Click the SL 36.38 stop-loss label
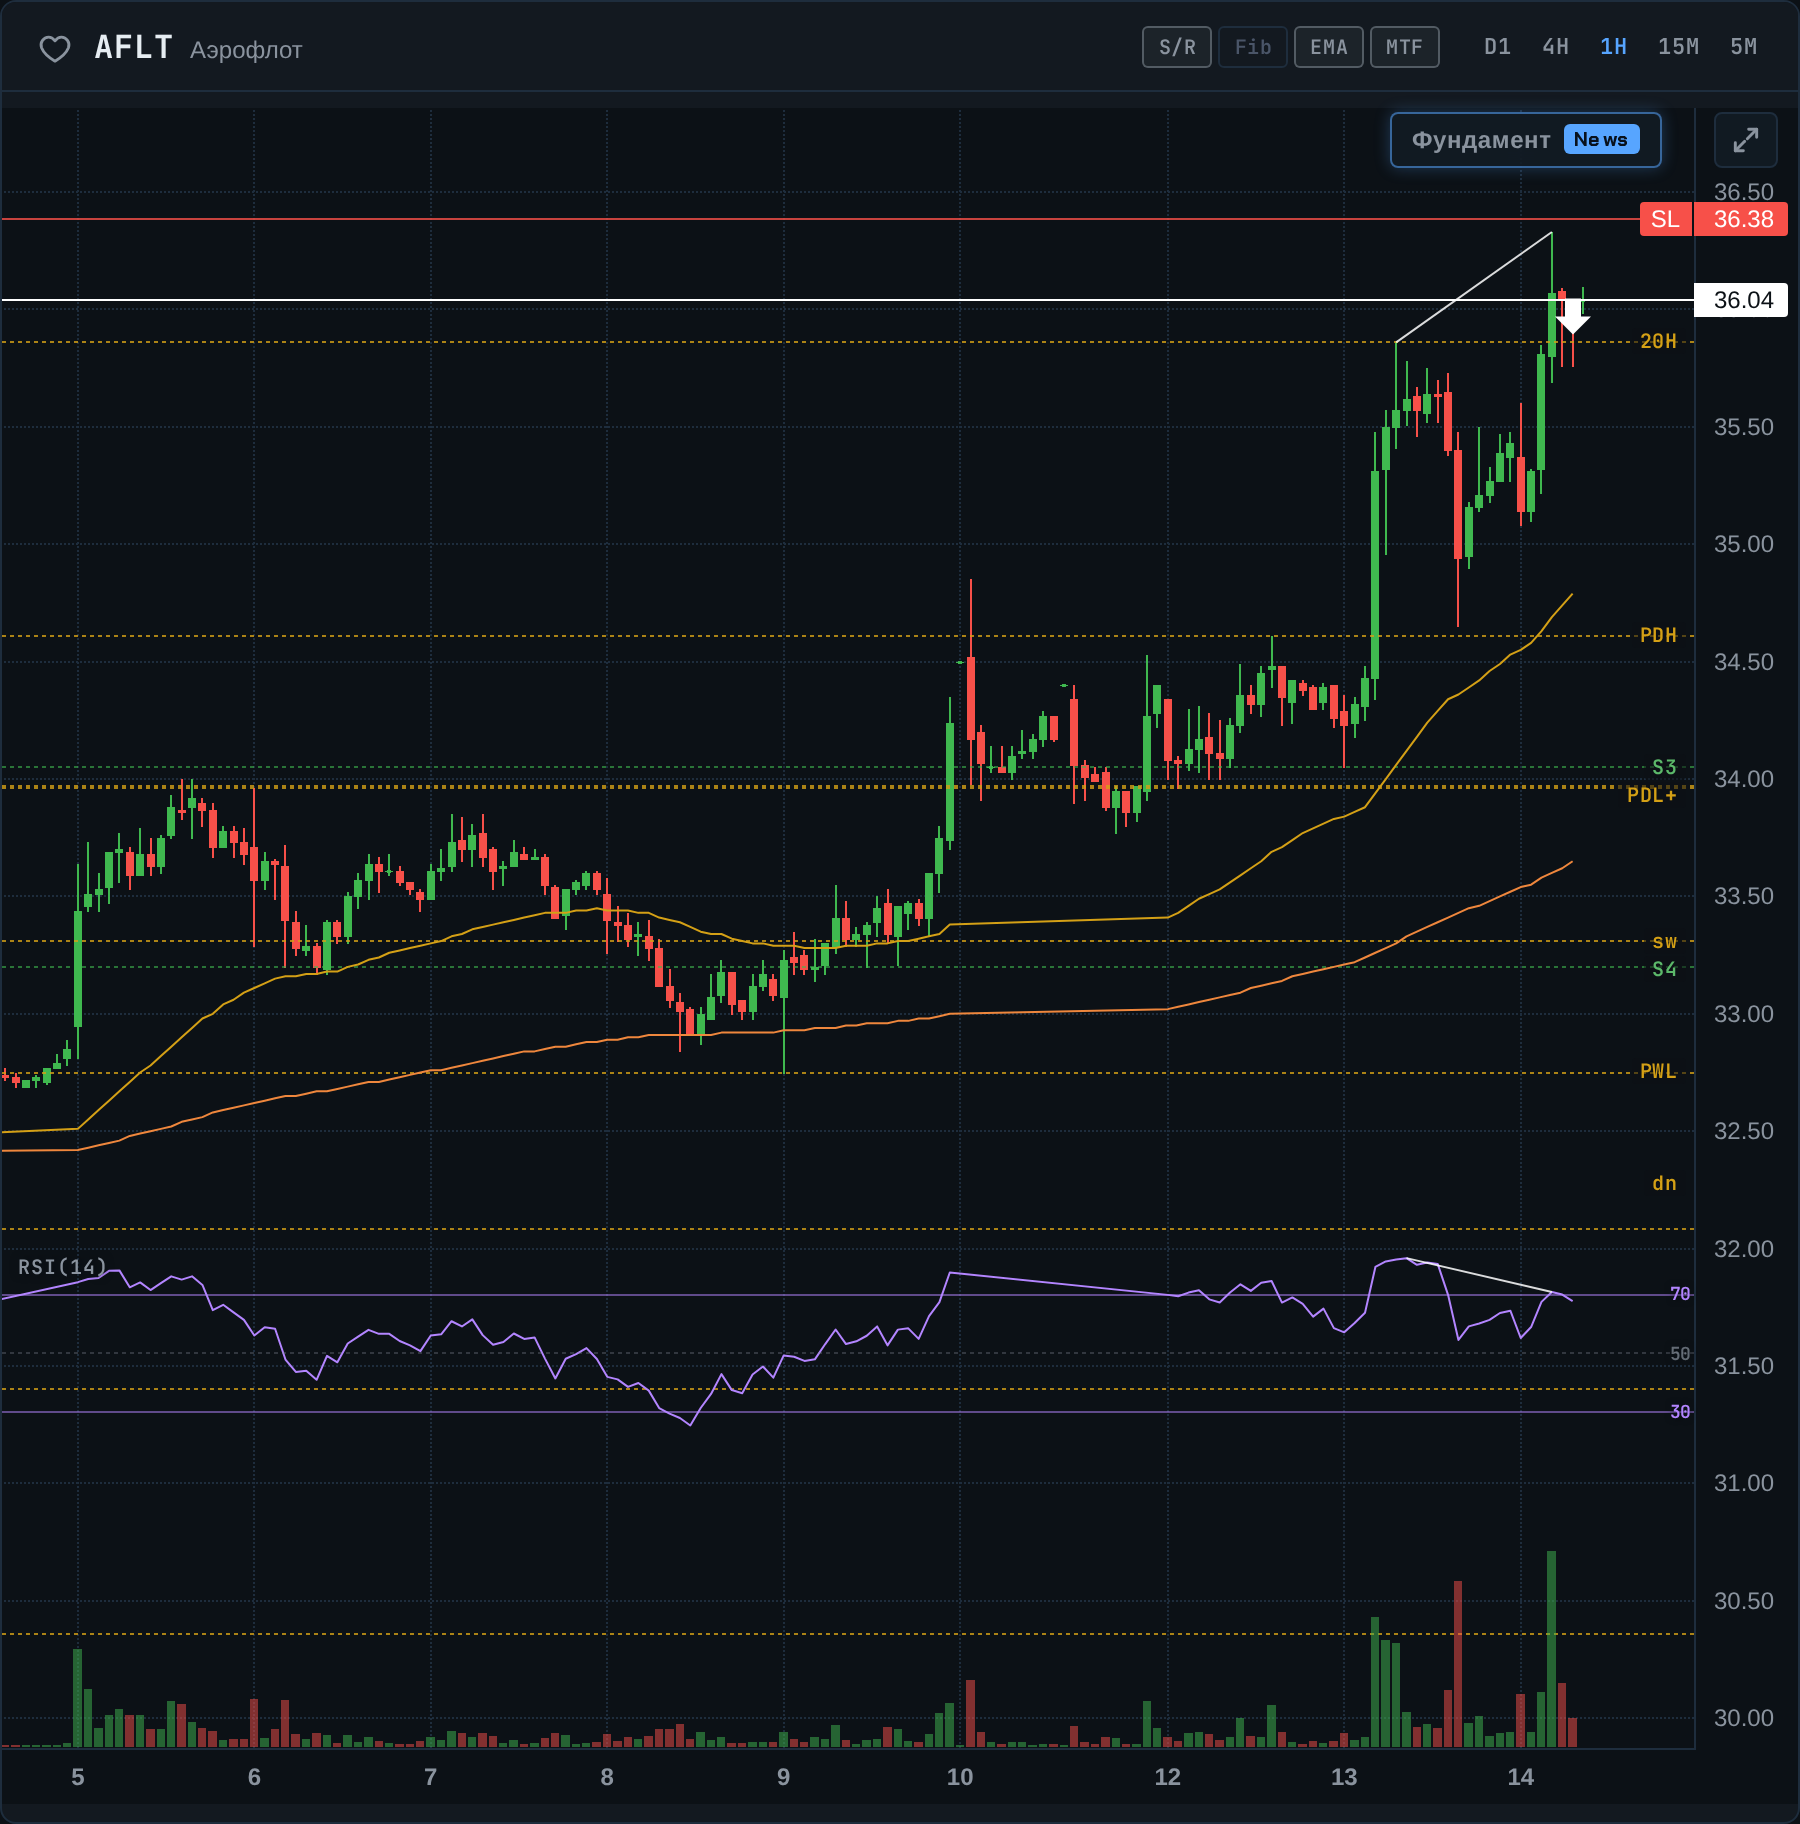 (x=1713, y=219)
